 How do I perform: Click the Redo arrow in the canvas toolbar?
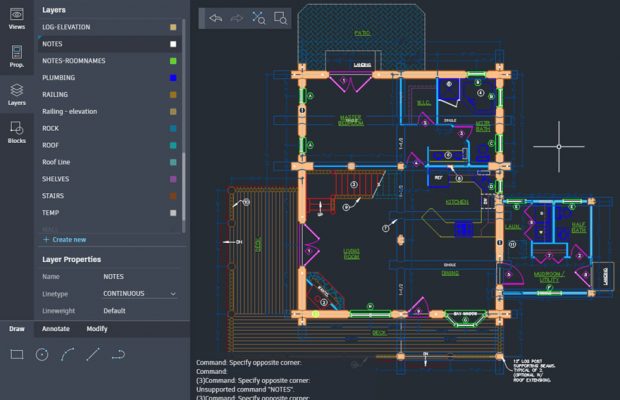237,18
